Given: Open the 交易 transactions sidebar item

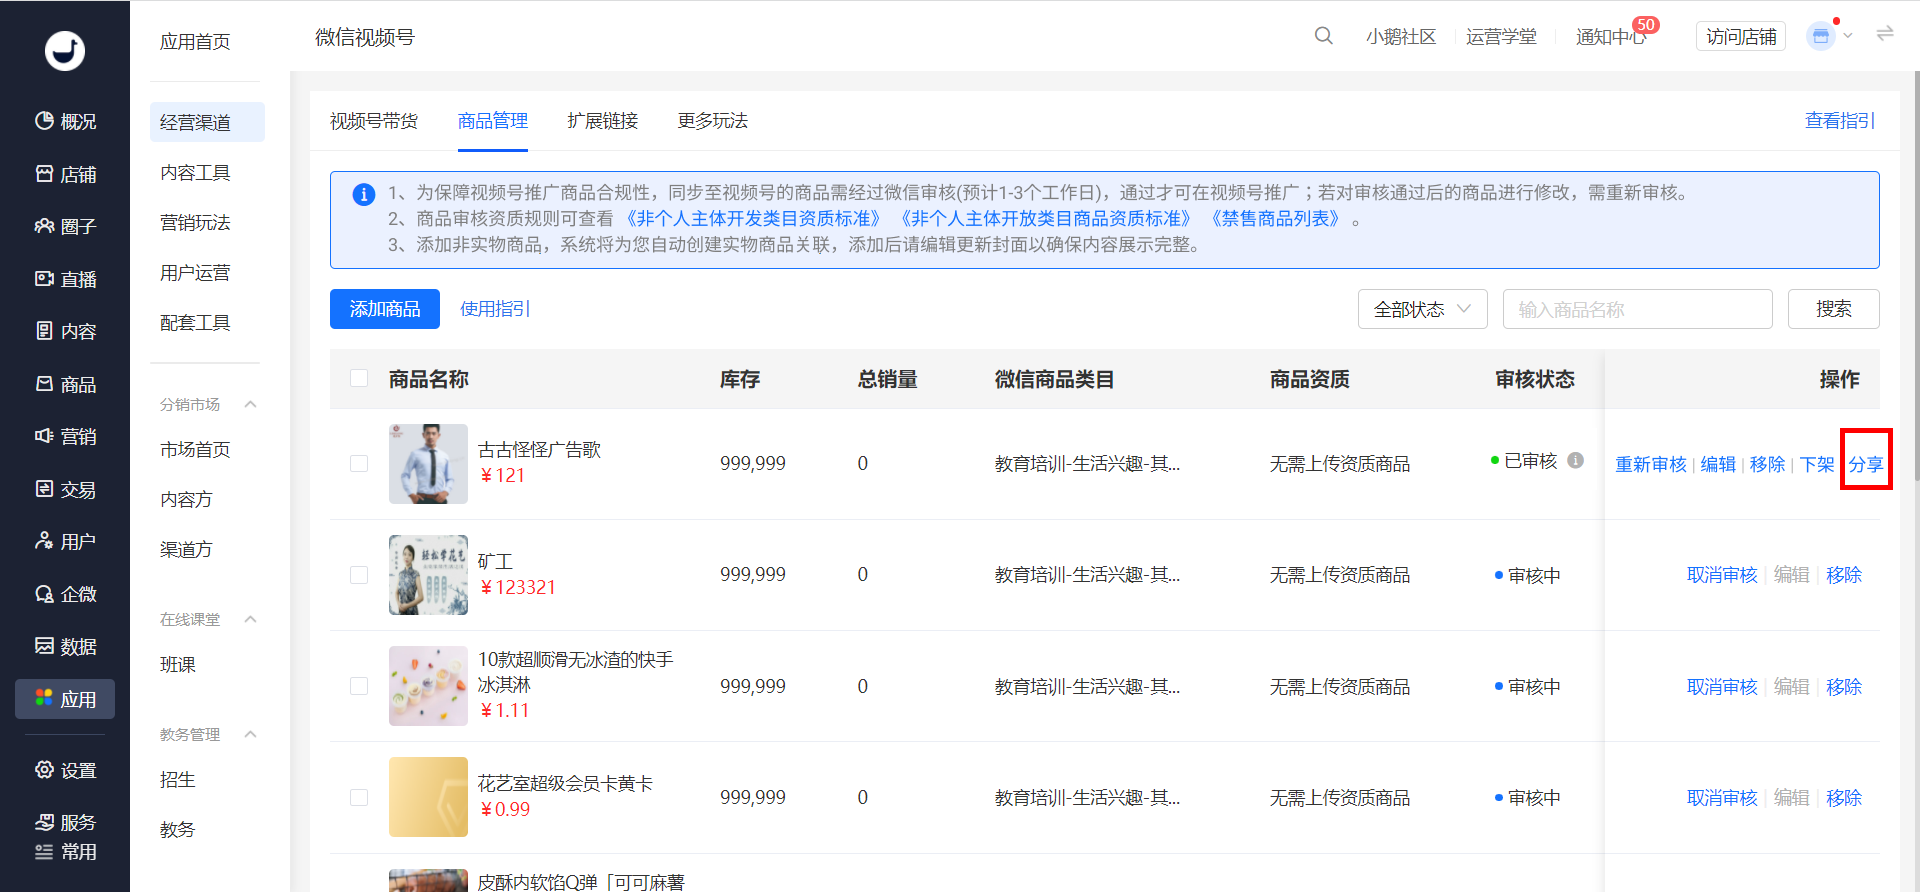Looking at the screenshot, I should click(65, 490).
